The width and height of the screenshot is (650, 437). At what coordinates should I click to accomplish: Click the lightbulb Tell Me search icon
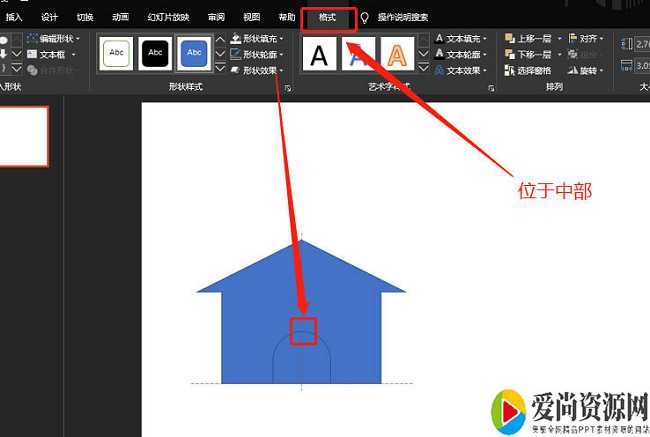365,18
